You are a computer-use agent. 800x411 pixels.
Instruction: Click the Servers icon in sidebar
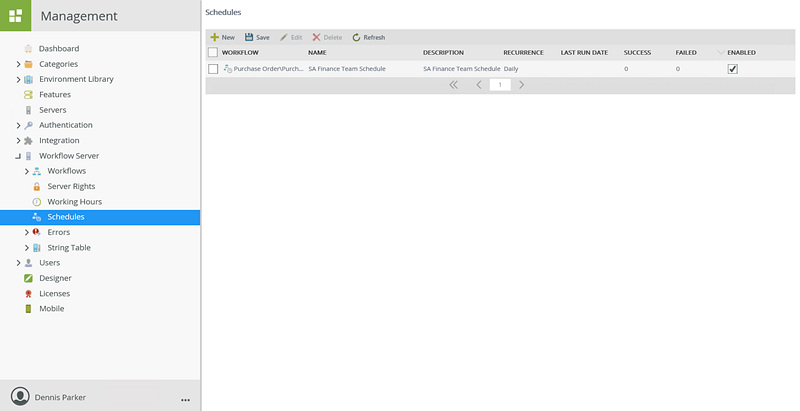tap(29, 110)
